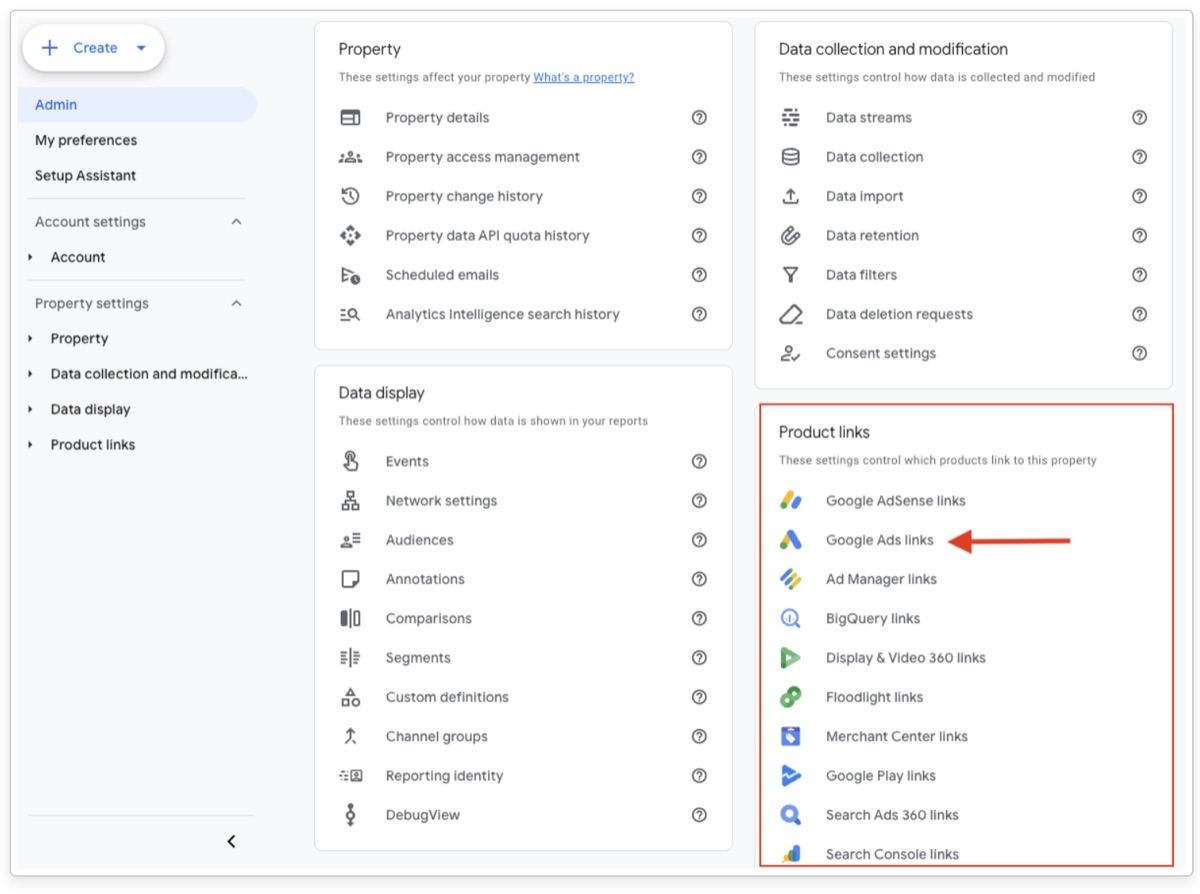Open Ad Manager links

(x=881, y=579)
